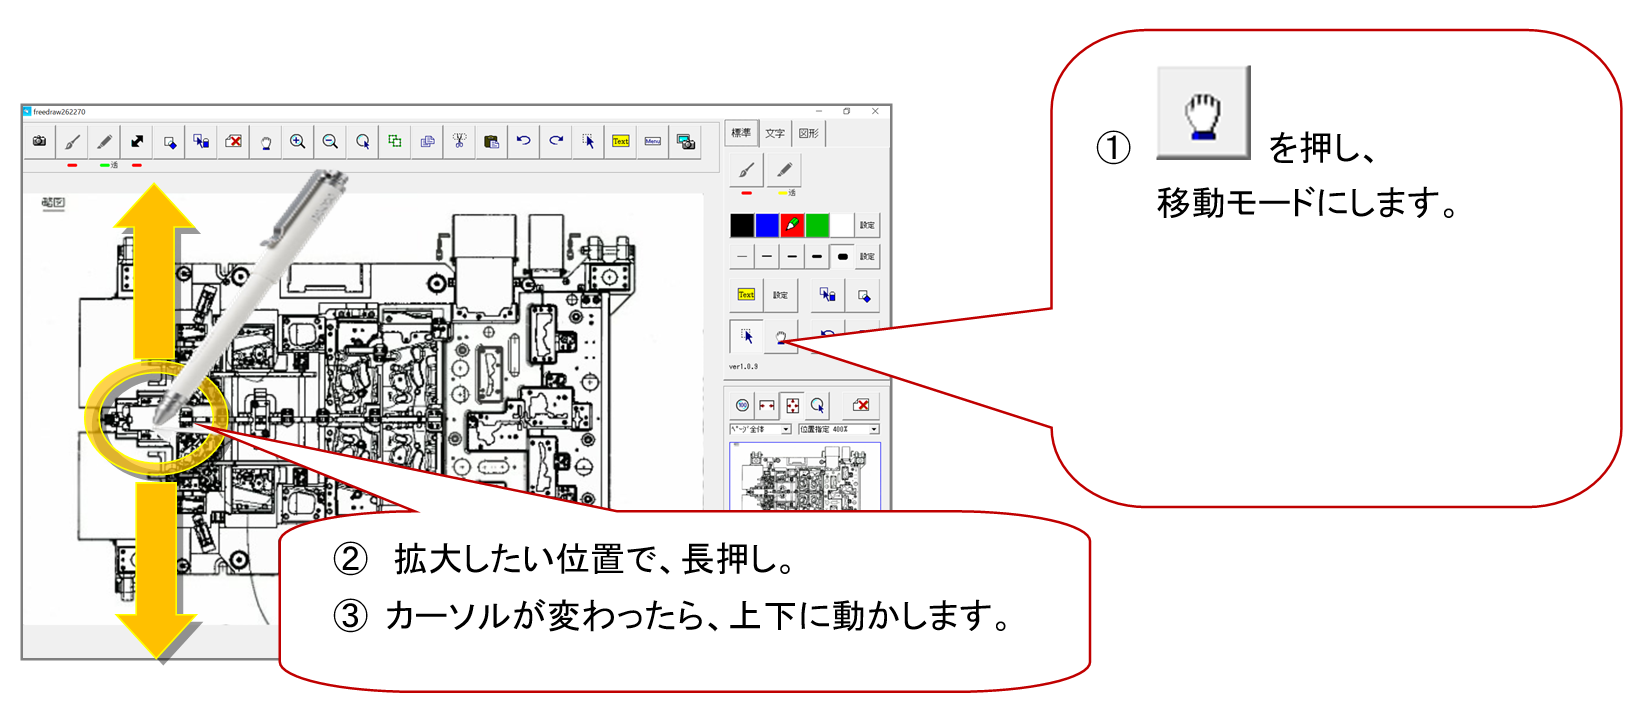Click the scissors cut icon
This screenshot has height=702, width=1644.
point(459,142)
